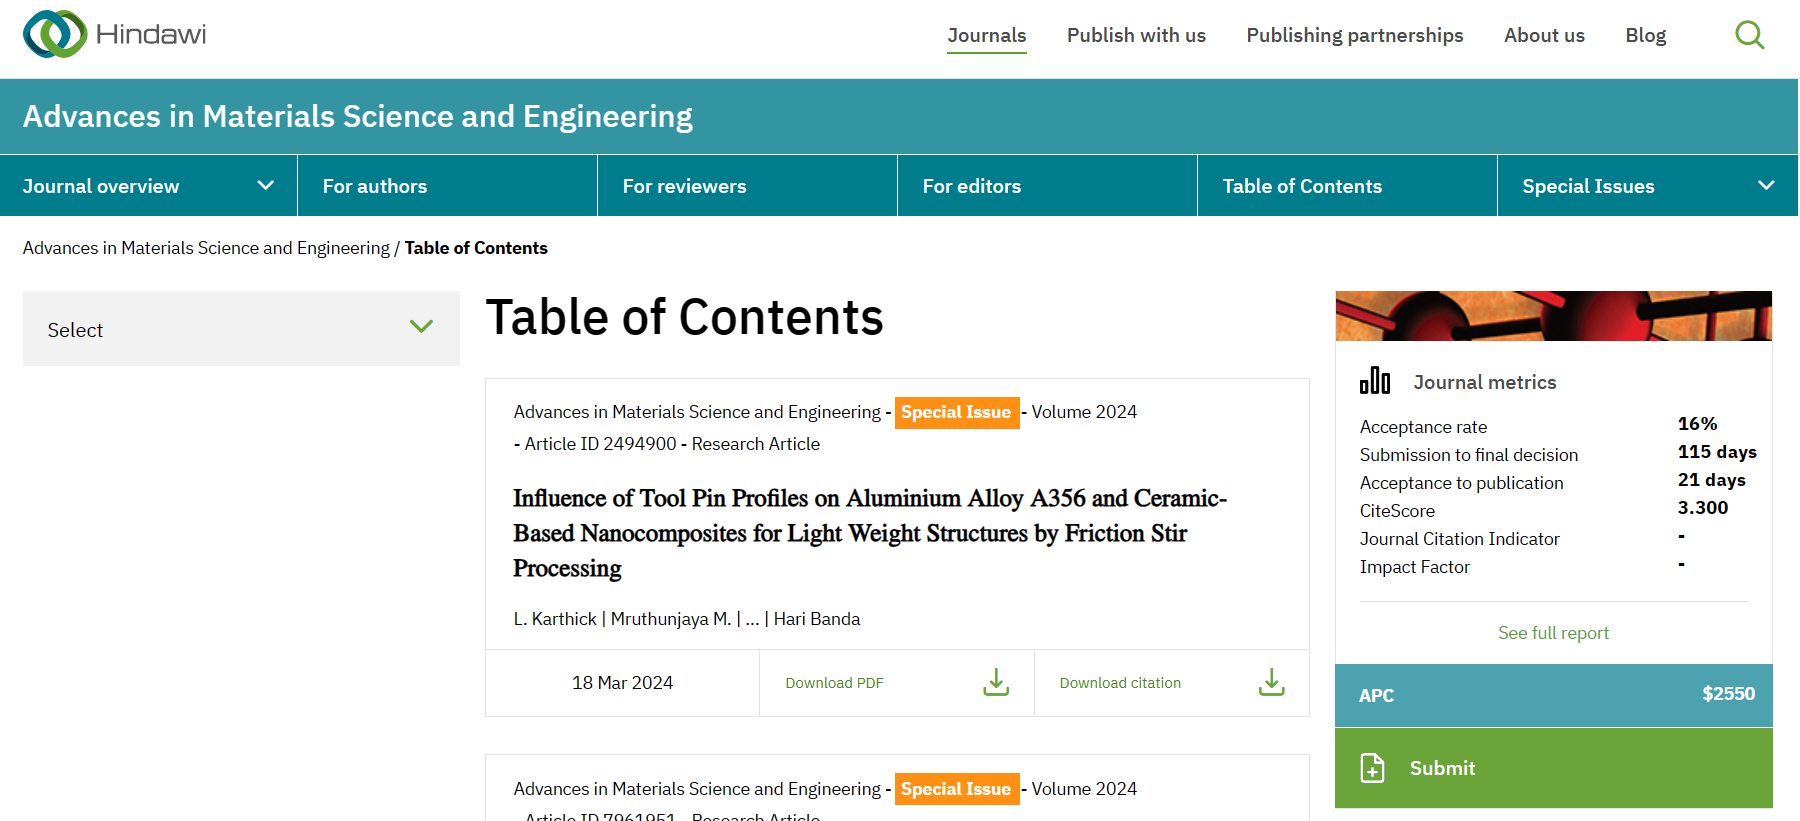The width and height of the screenshot is (1800, 821).
Task: Click Submission to final decision label
Action: click(1469, 455)
